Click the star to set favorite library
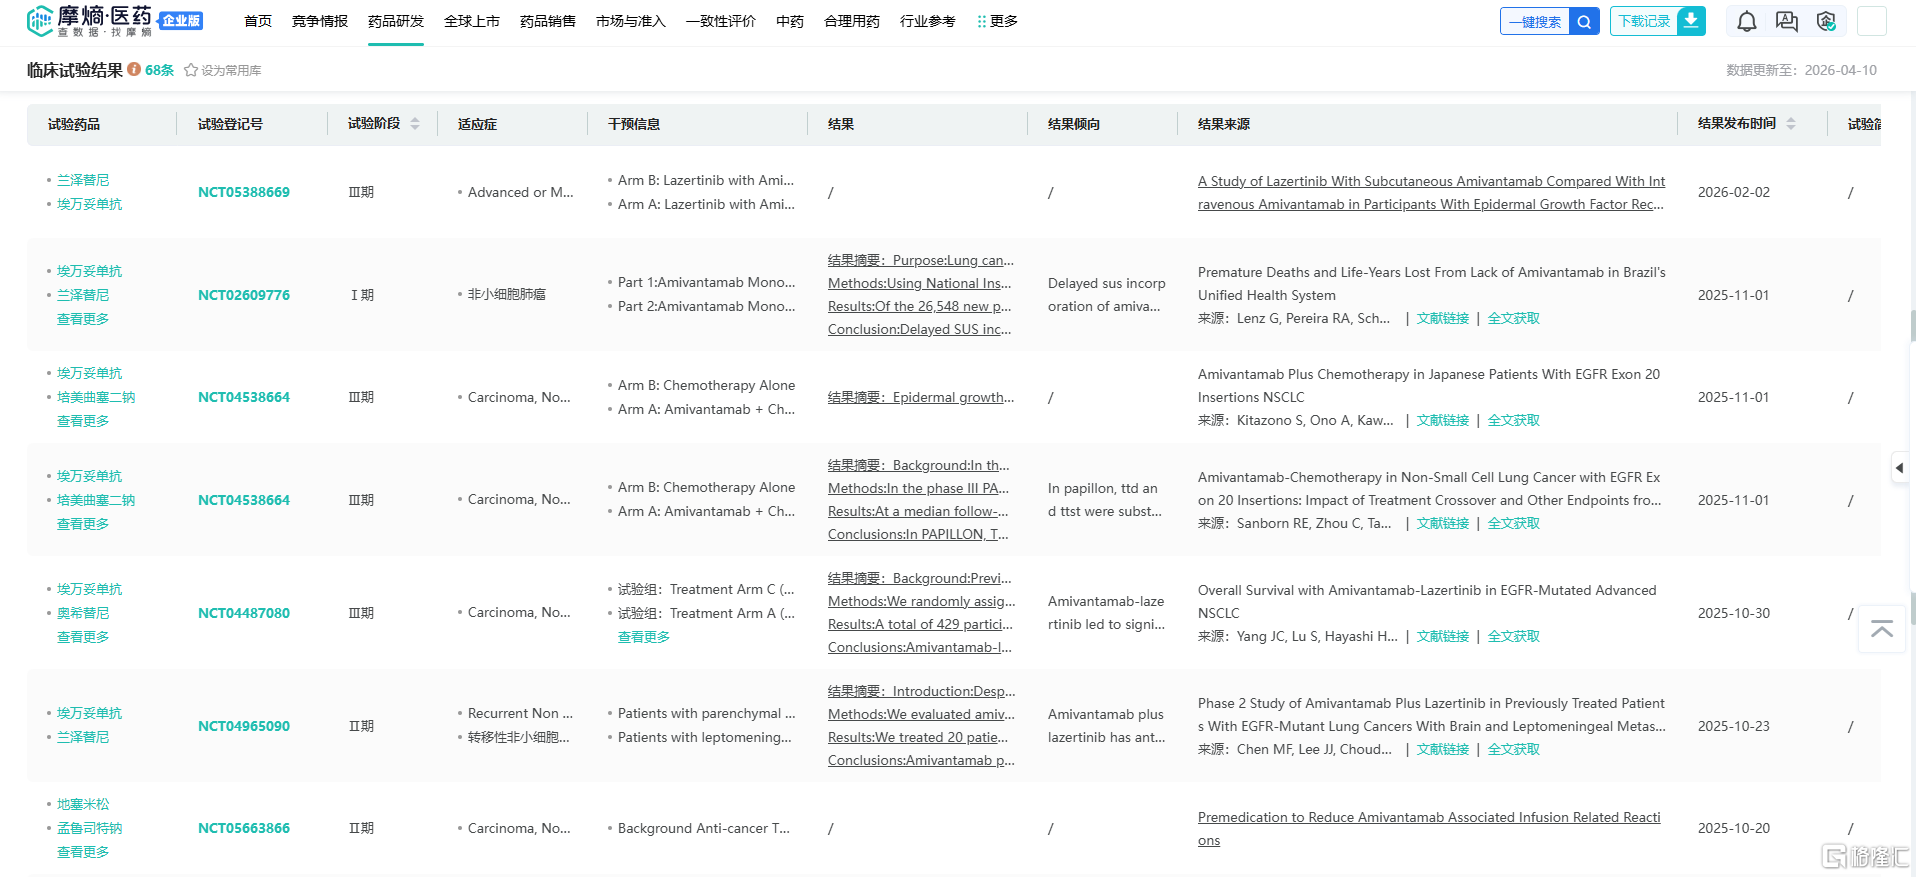This screenshot has height=877, width=1916. [x=191, y=70]
